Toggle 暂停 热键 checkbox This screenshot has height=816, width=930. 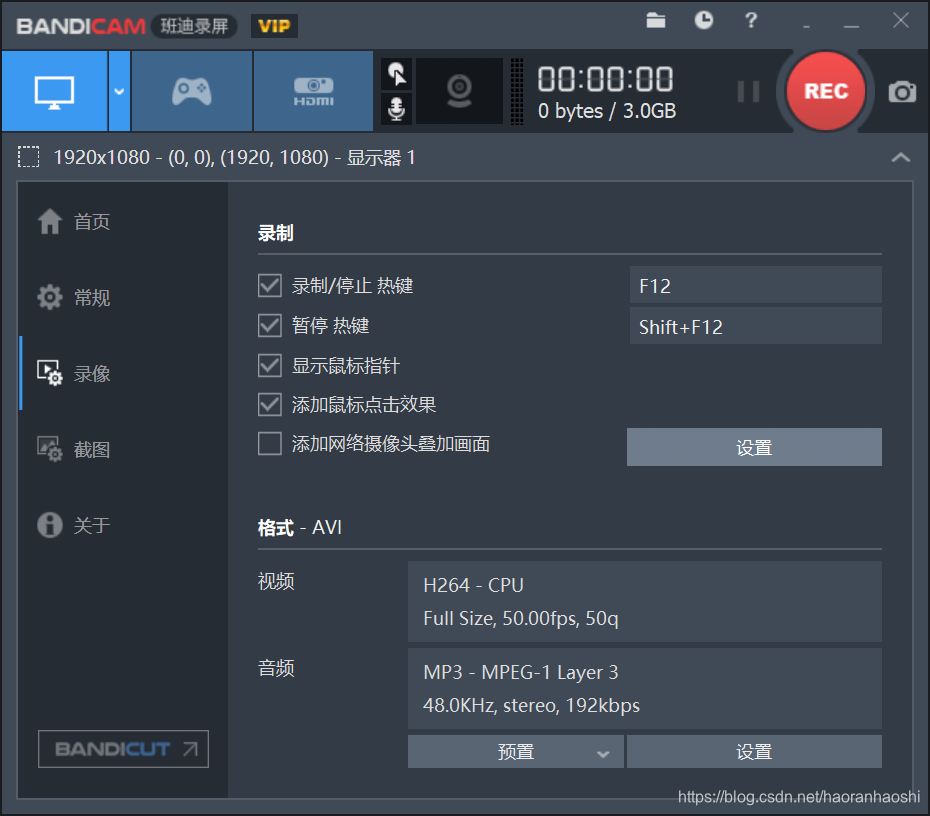click(270, 326)
